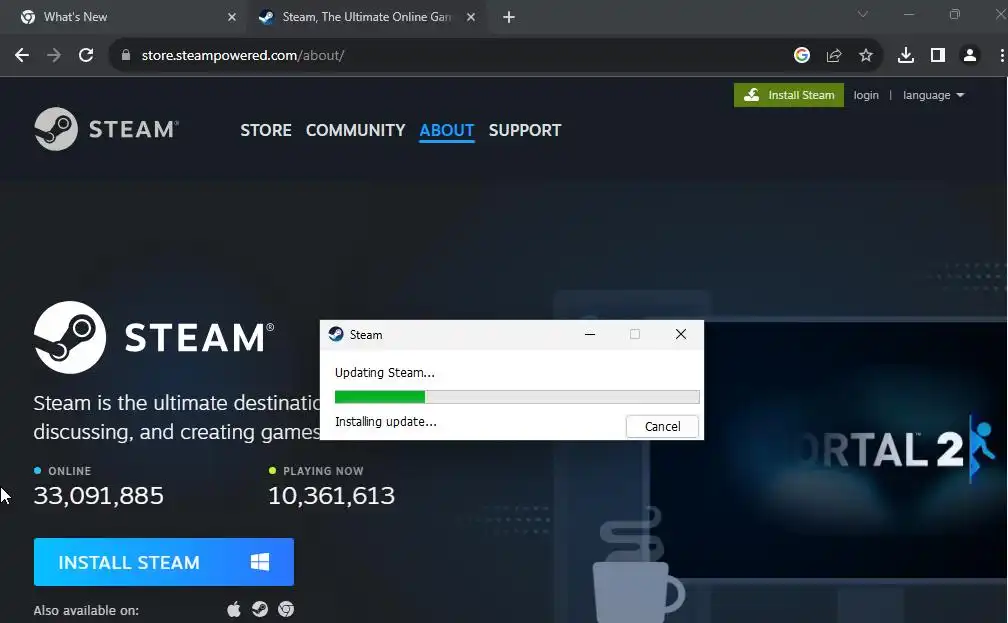The width and height of the screenshot is (1008, 623).
Task: Click the 'Updating Steam...' text
Action: (x=384, y=373)
